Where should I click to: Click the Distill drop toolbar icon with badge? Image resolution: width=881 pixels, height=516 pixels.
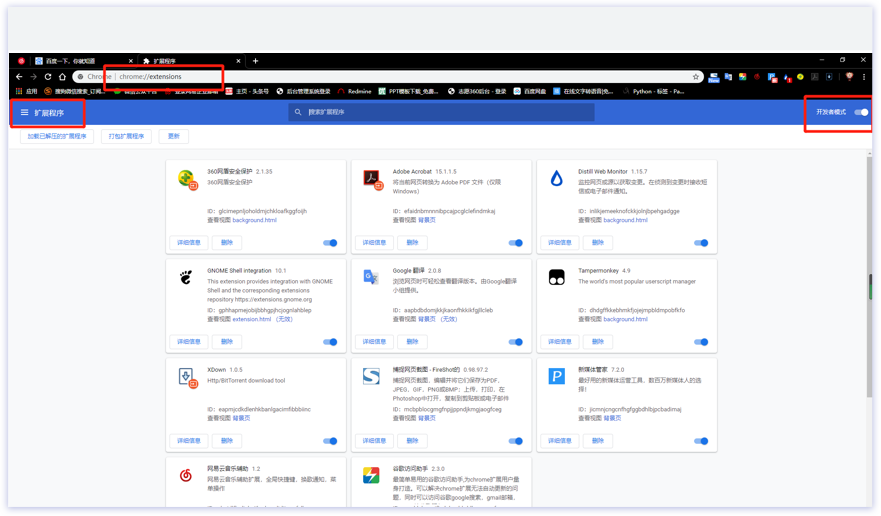pos(787,77)
